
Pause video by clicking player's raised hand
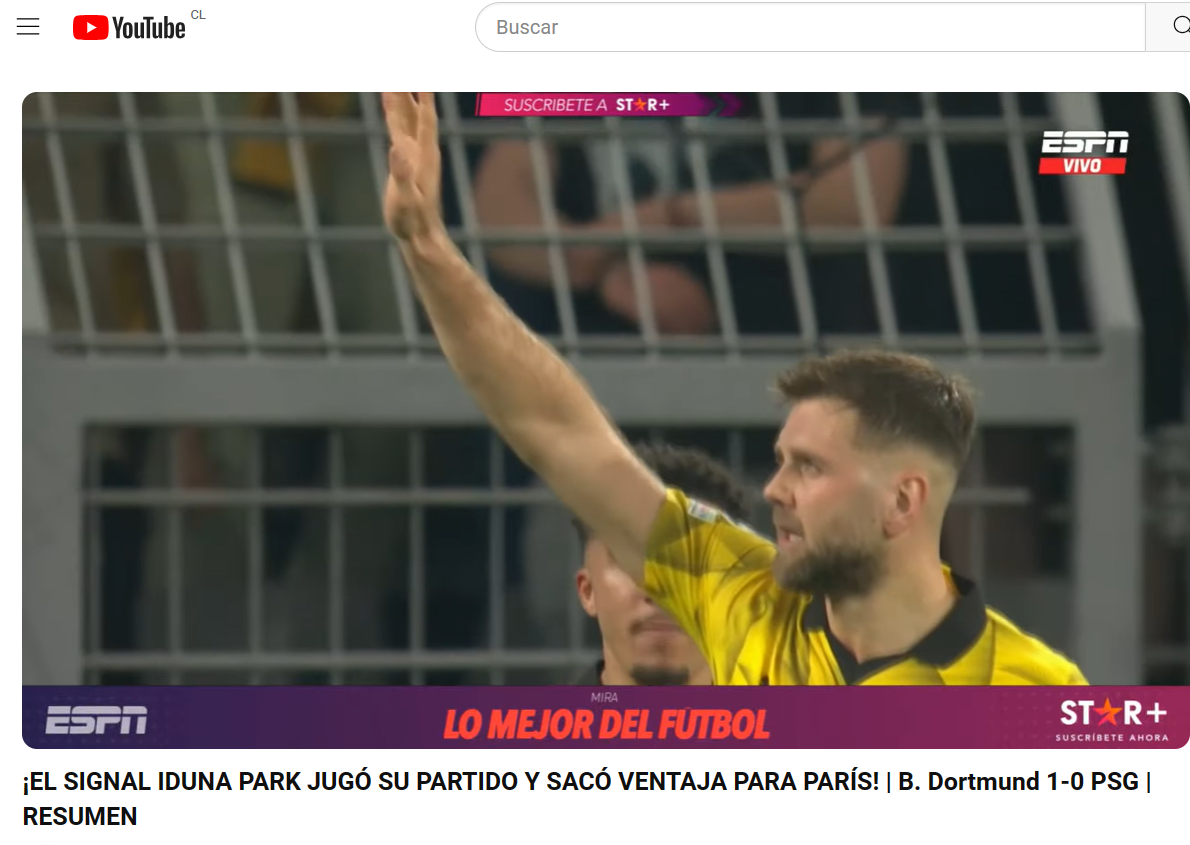coord(412,163)
